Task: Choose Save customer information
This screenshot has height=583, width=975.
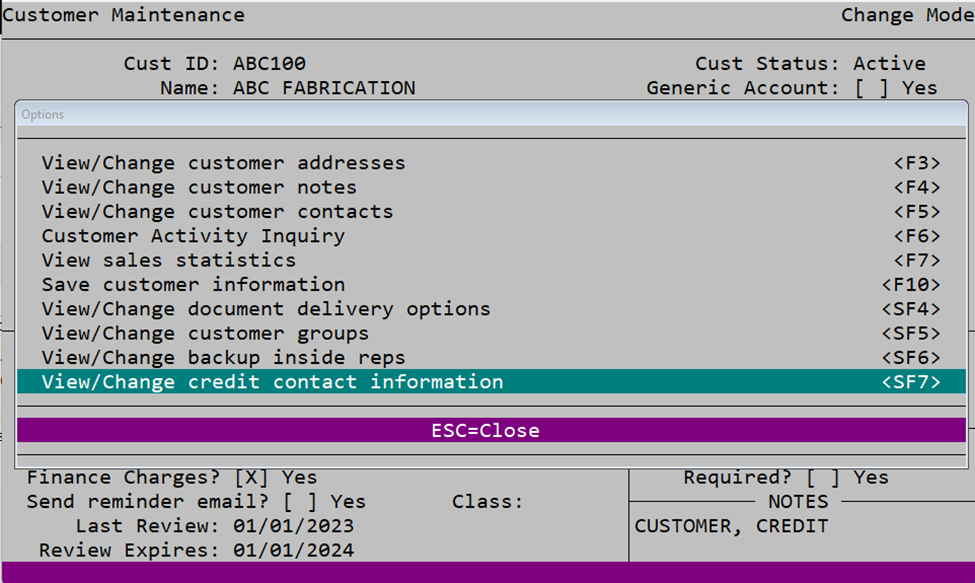Action: pos(192,284)
